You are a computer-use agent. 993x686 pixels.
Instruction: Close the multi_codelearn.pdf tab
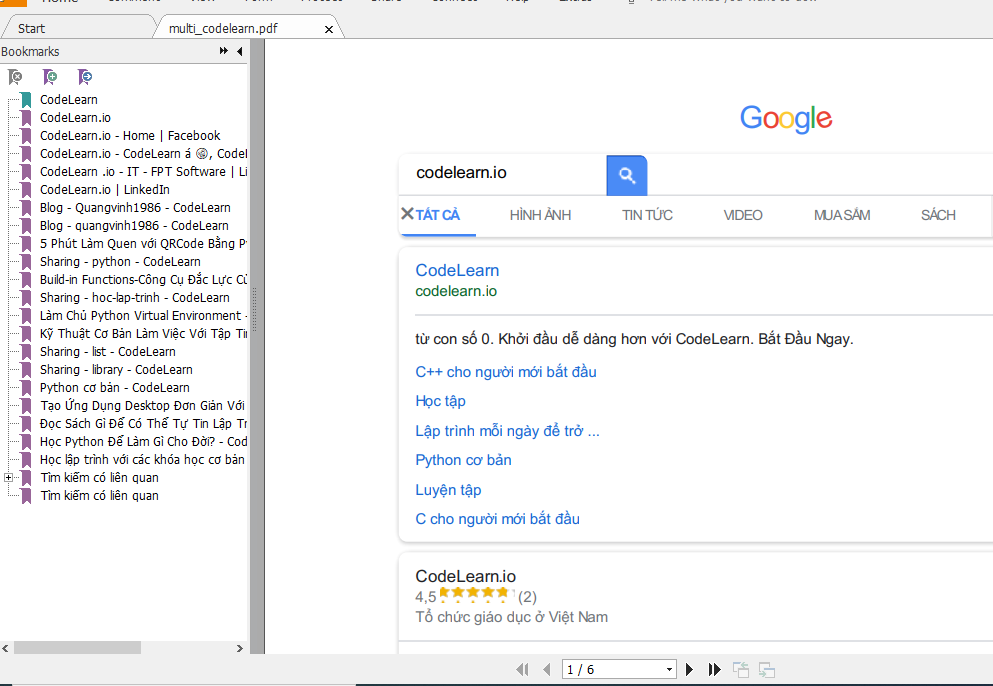pyautogui.click(x=329, y=29)
